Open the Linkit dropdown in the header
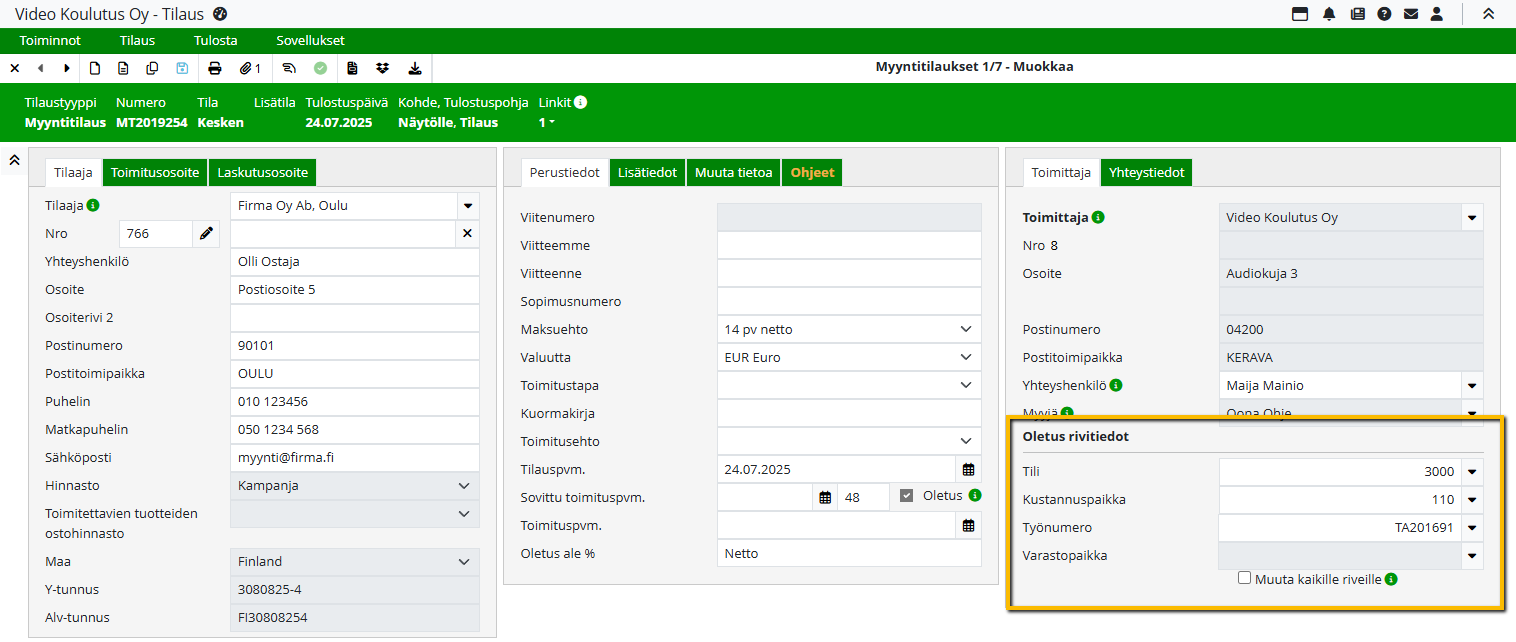 (x=547, y=123)
